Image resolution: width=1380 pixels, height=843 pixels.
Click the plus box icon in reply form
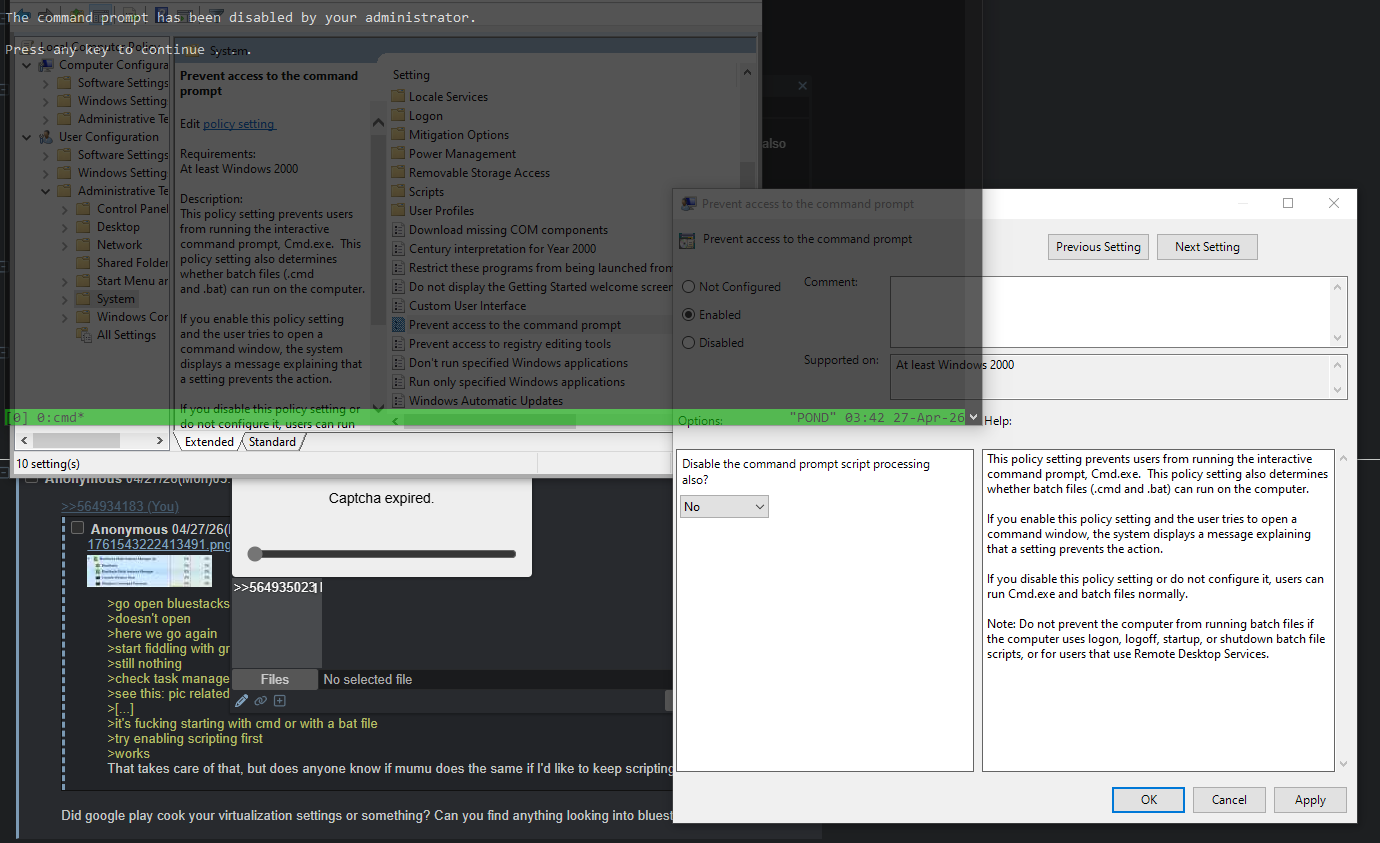(x=280, y=701)
